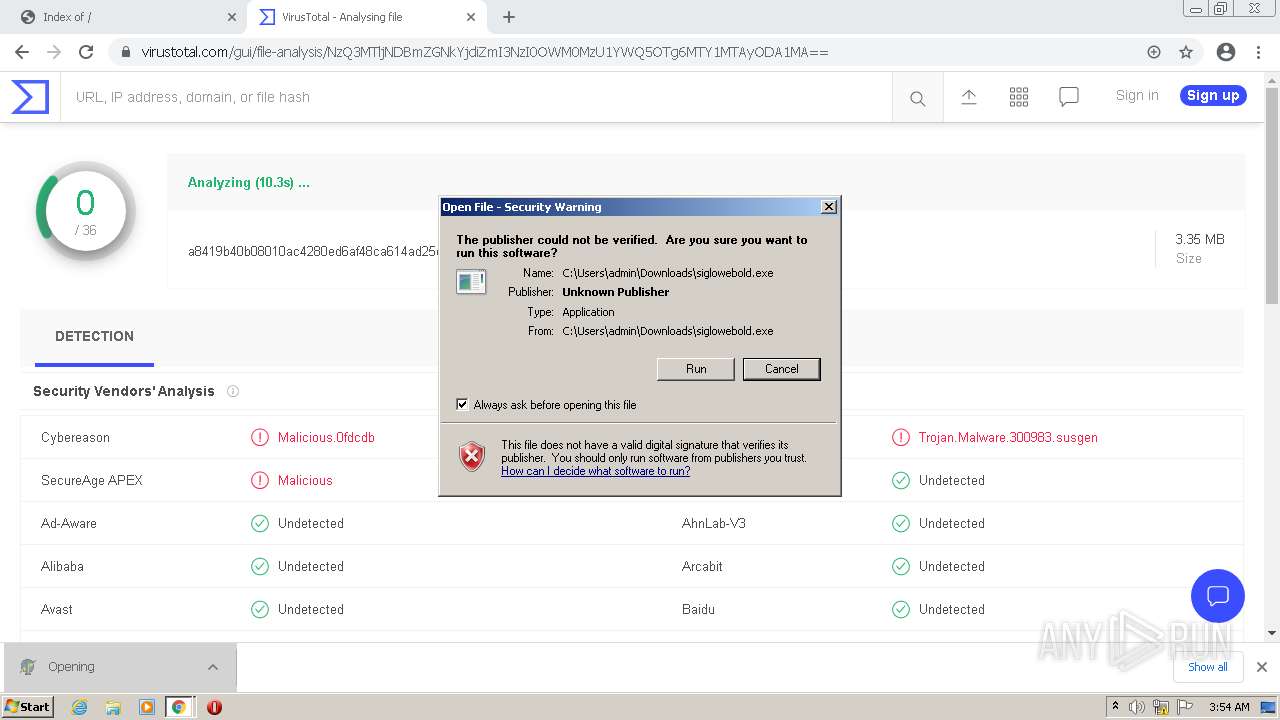The image size is (1280, 720).
Task: Open the Start menu
Action: (28, 707)
